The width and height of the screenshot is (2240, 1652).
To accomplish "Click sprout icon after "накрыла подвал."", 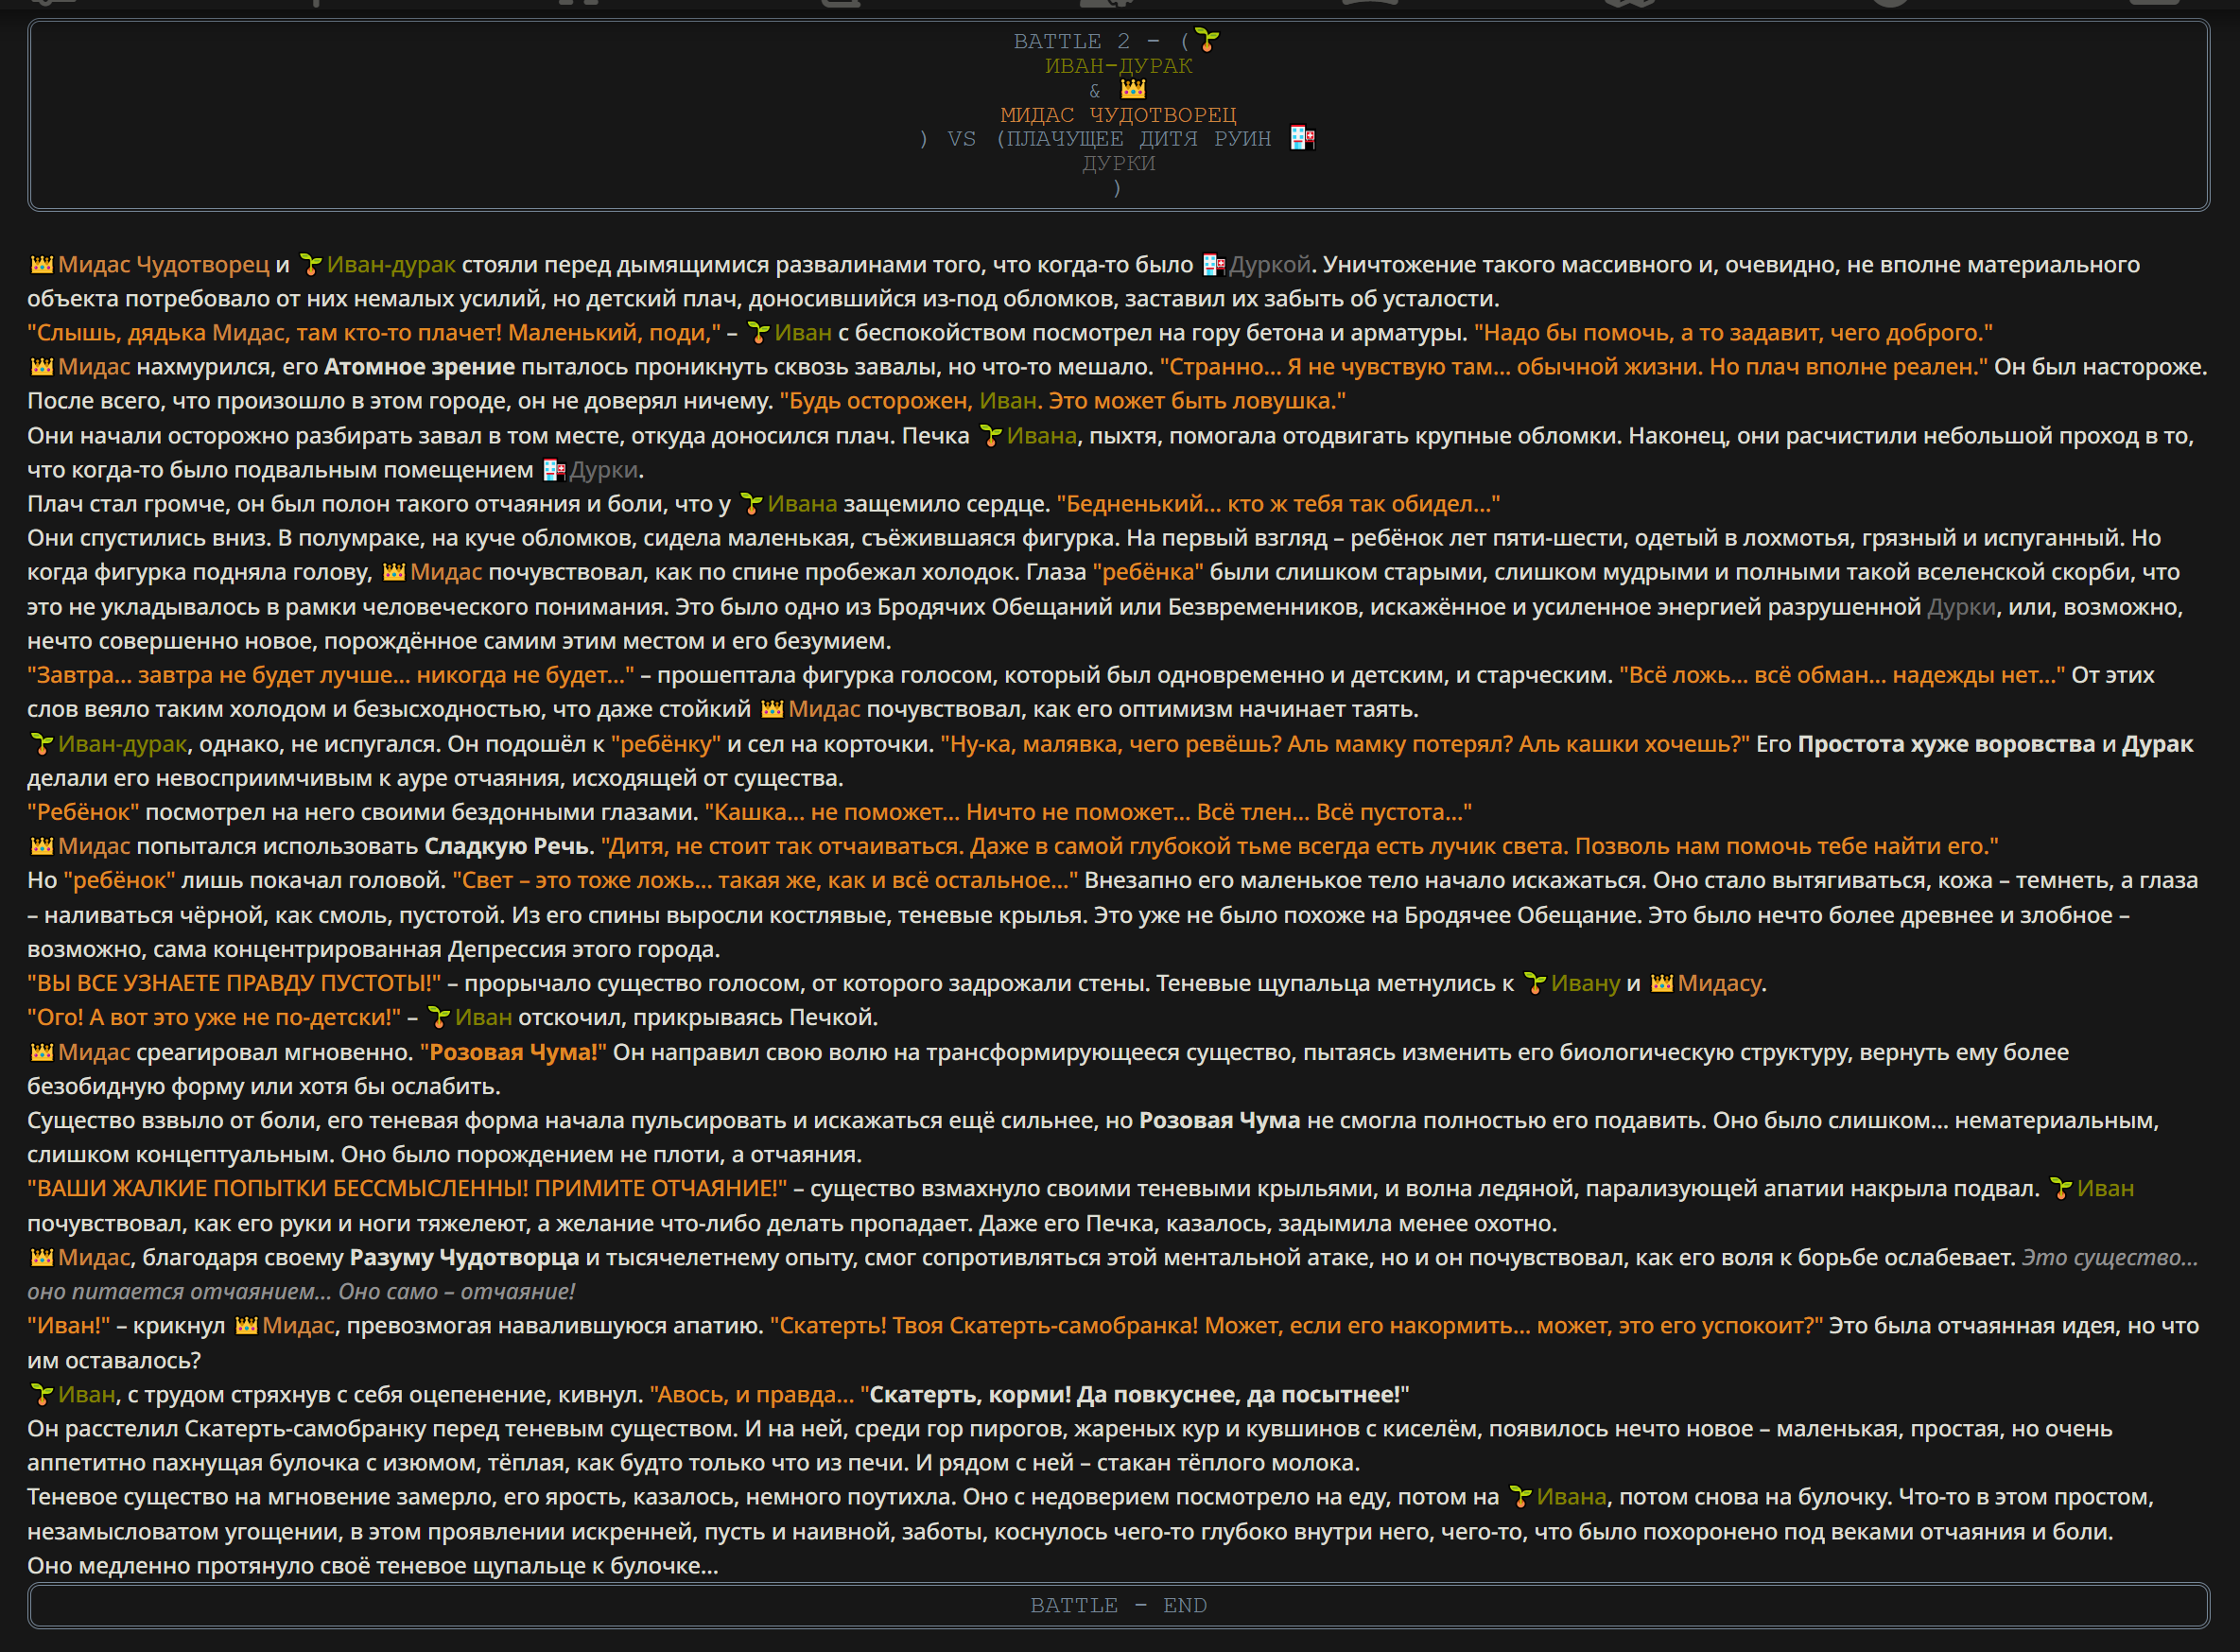I will pos(2060,1187).
